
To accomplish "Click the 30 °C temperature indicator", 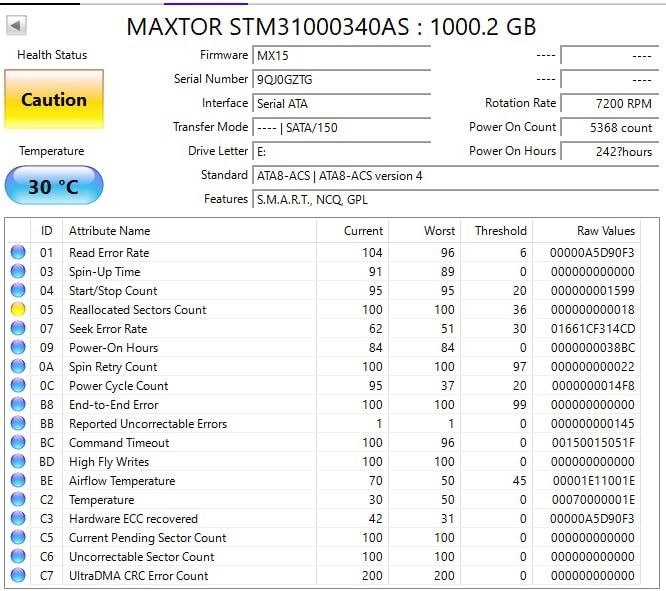I will pyautogui.click(x=54, y=186).
